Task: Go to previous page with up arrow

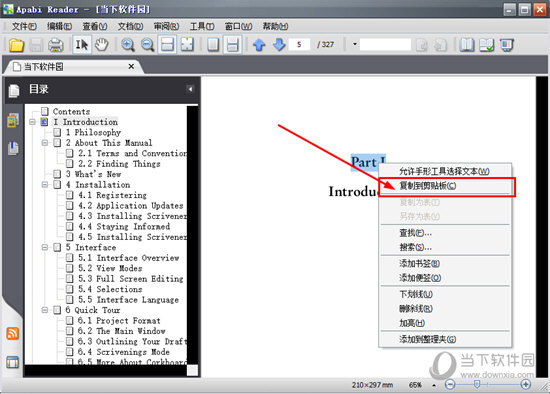Action: [x=259, y=45]
